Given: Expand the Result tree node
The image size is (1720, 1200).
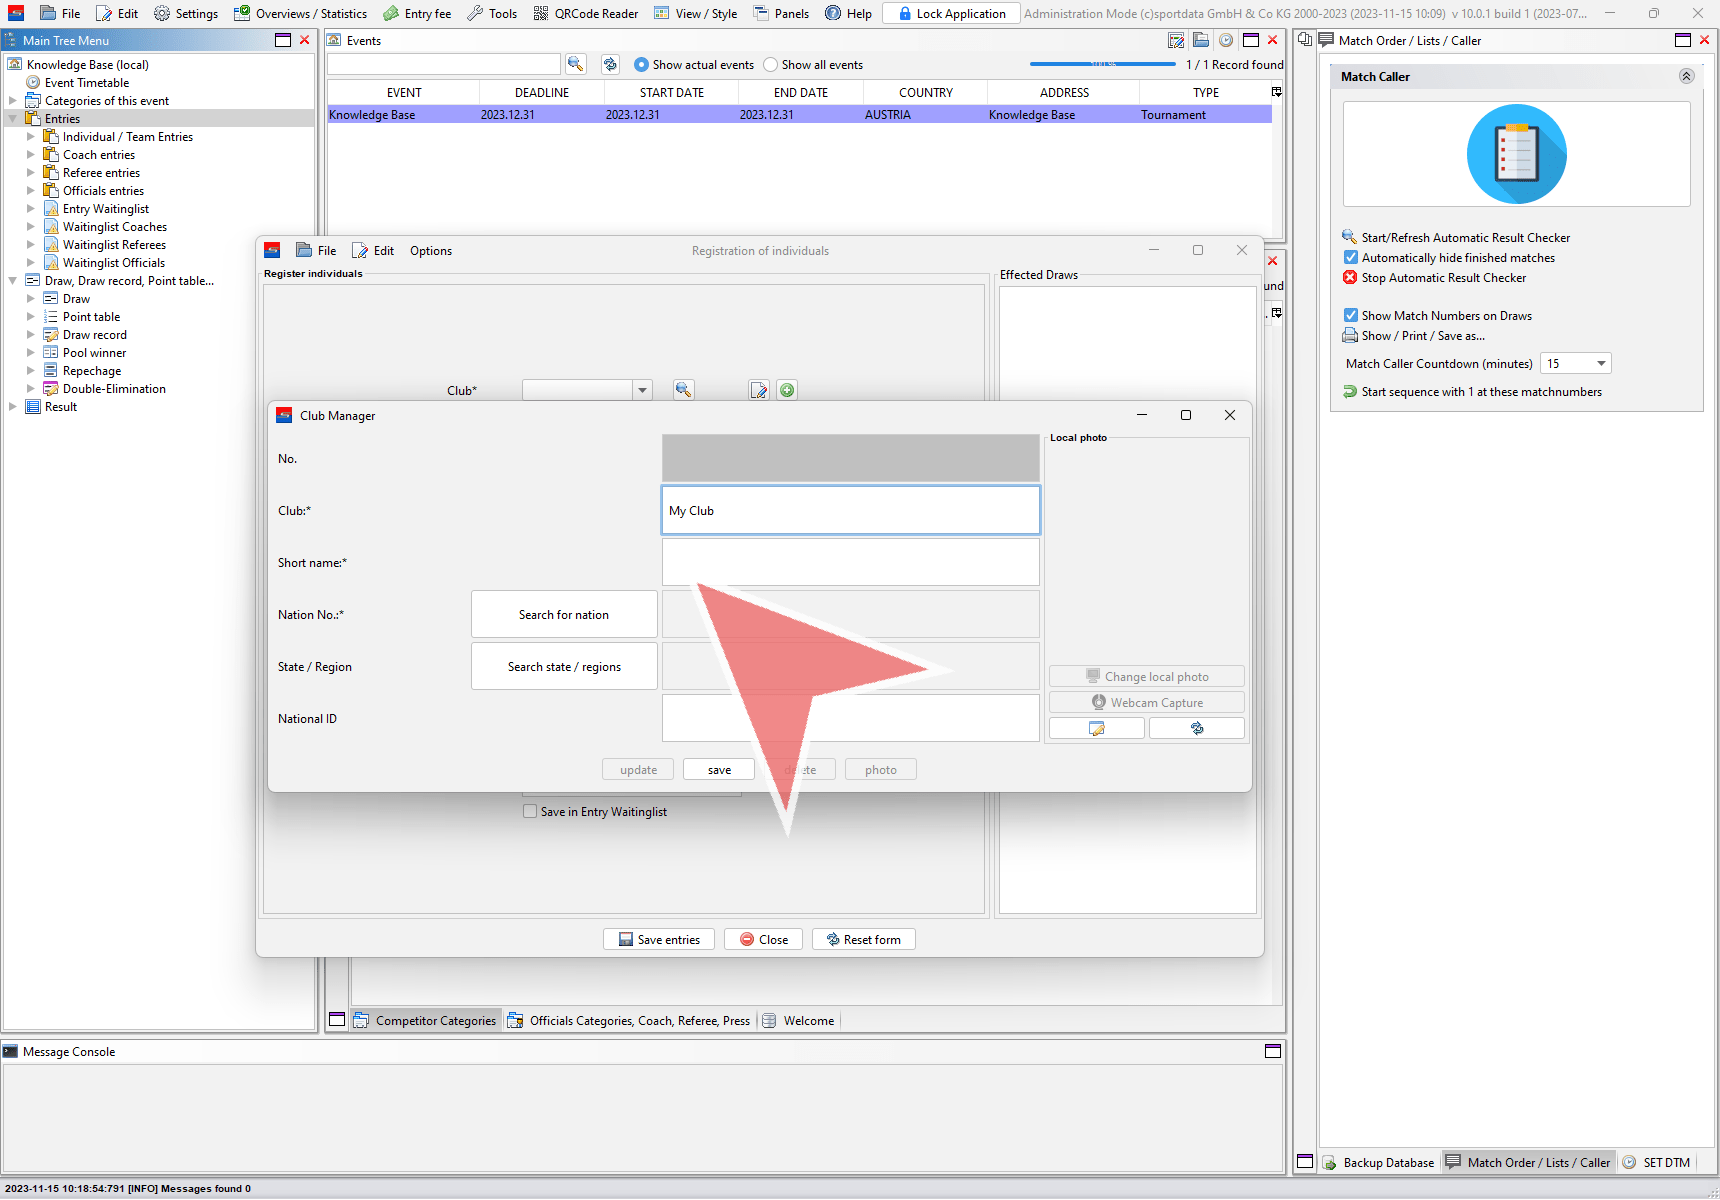Looking at the screenshot, I should point(12,407).
